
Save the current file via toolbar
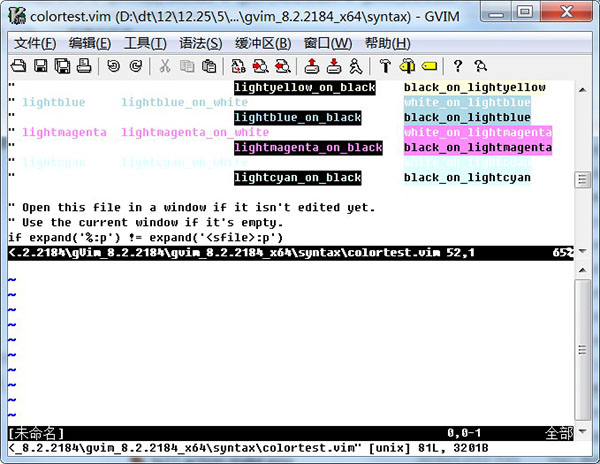click(x=41, y=66)
